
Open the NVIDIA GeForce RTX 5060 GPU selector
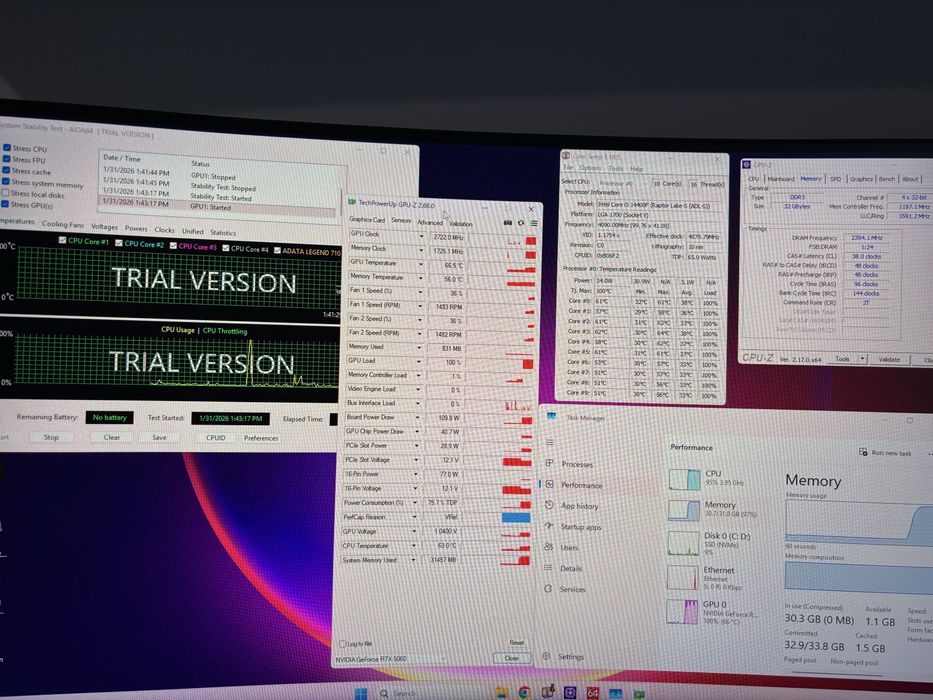tap(390, 659)
